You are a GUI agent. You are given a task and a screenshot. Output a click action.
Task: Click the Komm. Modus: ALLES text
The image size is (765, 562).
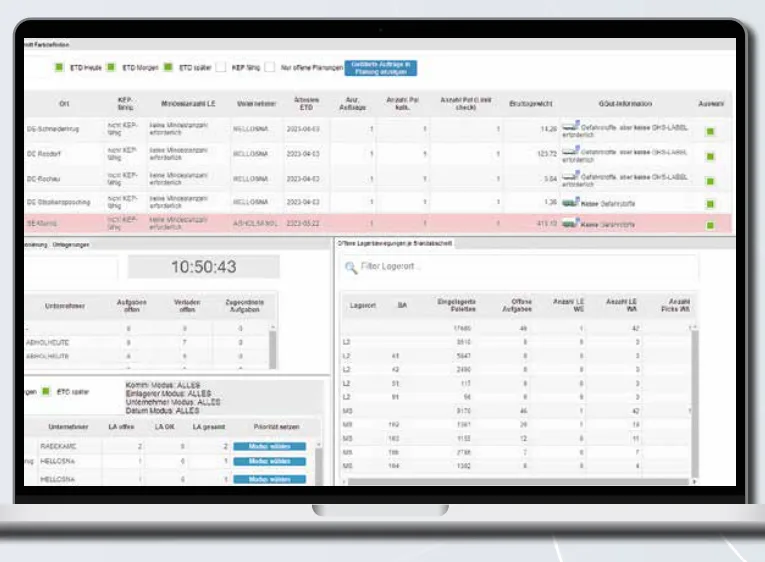(x=162, y=385)
